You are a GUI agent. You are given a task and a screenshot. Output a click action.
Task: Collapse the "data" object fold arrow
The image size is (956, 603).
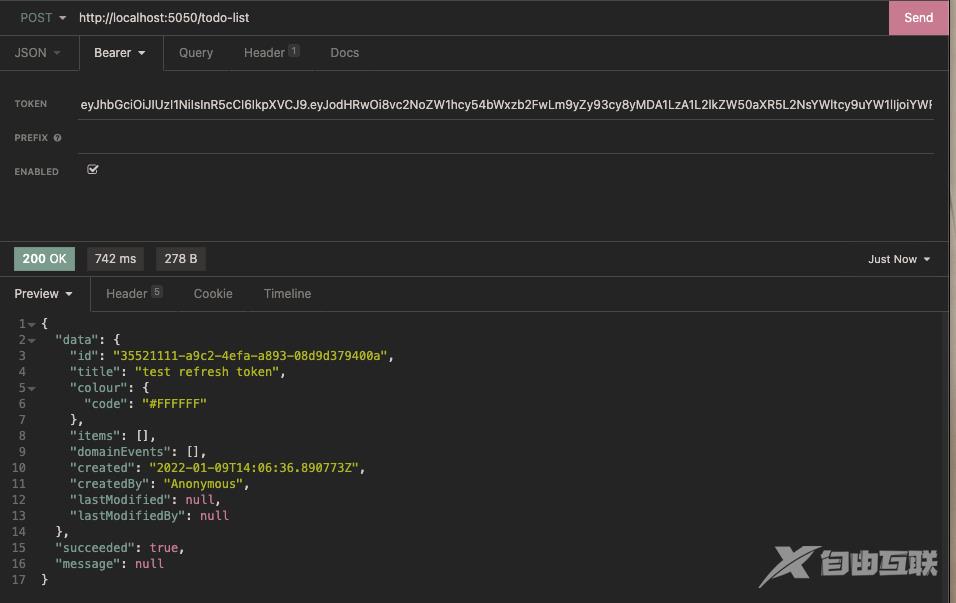click(32, 340)
